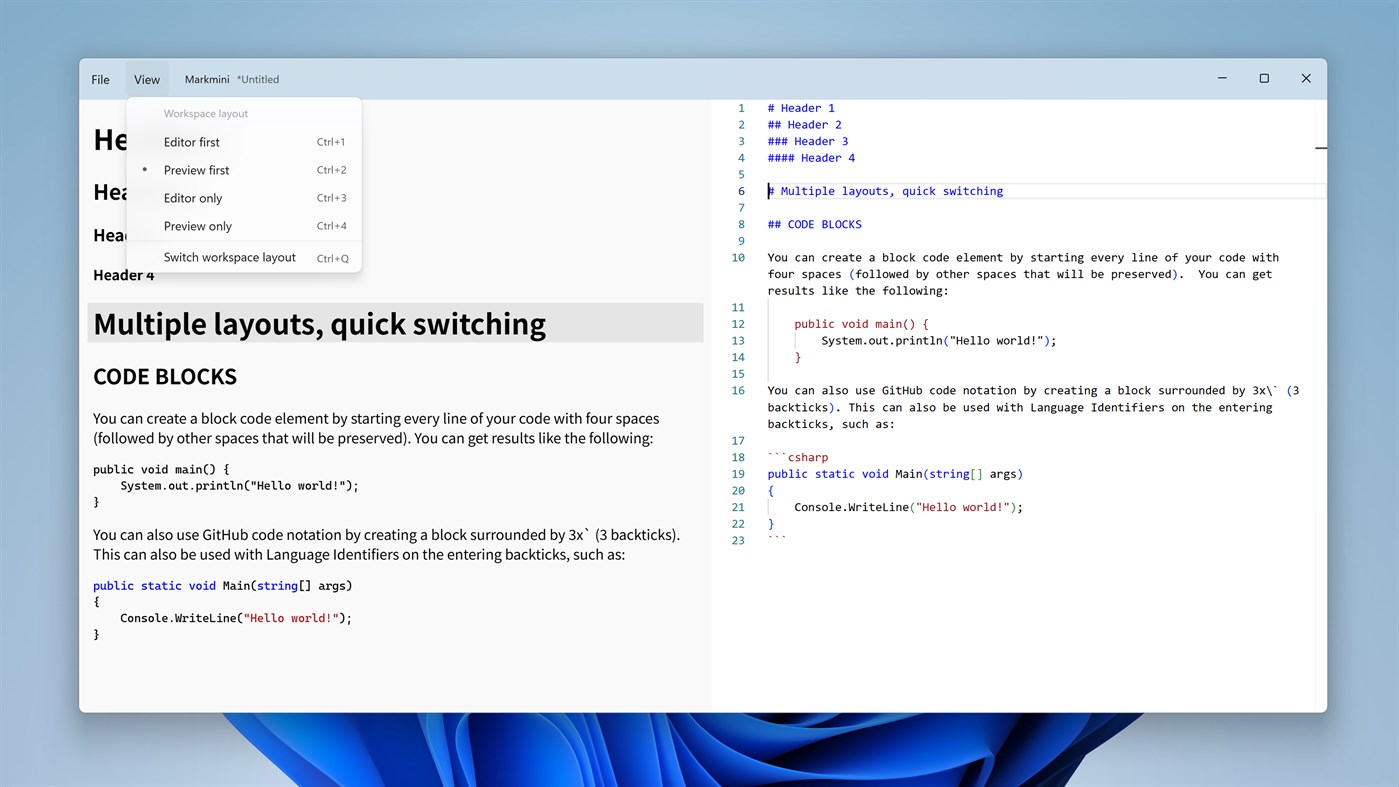The image size is (1399, 787).
Task: Close the Markmini window
Action: point(1306,78)
